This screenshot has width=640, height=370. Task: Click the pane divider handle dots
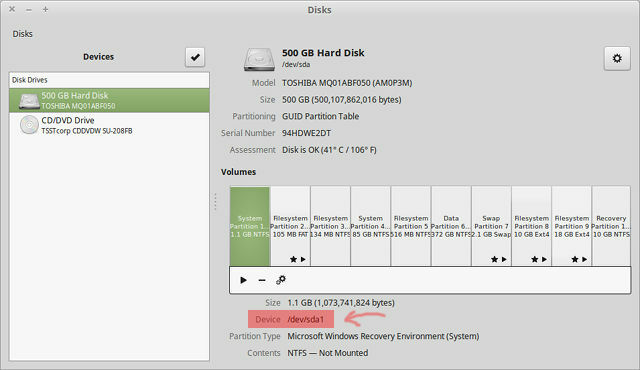(x=215, y=202)
